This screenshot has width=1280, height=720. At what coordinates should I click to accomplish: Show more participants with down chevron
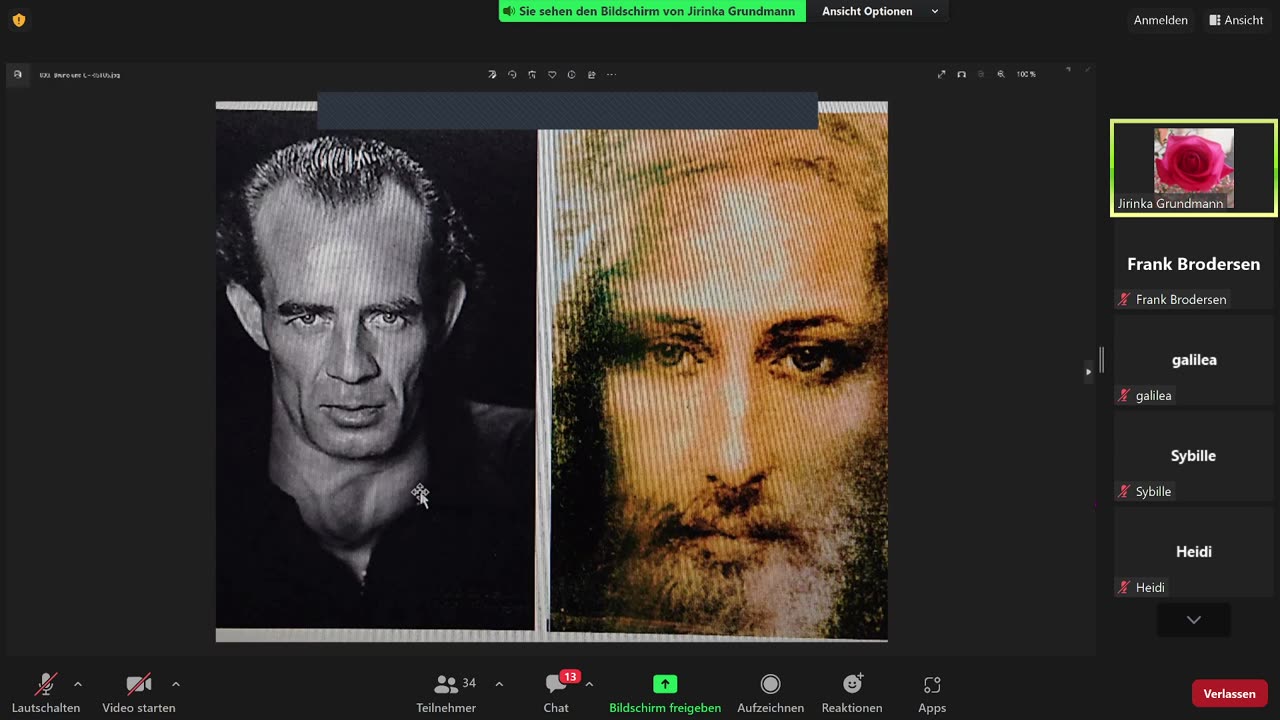pyautogui.click(x=1194, y=620)
